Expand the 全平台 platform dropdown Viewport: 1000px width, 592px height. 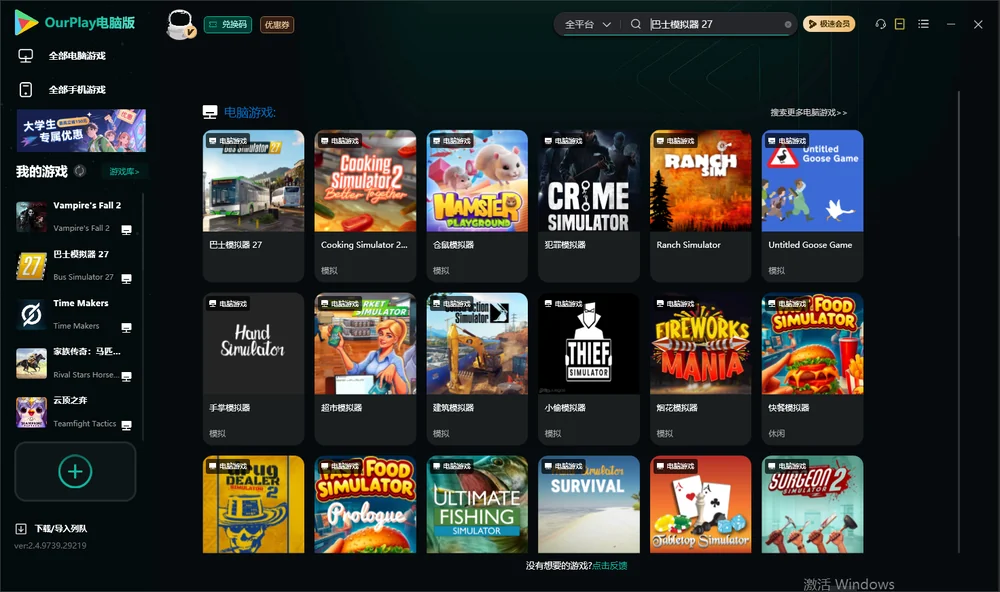pos(587,24)
